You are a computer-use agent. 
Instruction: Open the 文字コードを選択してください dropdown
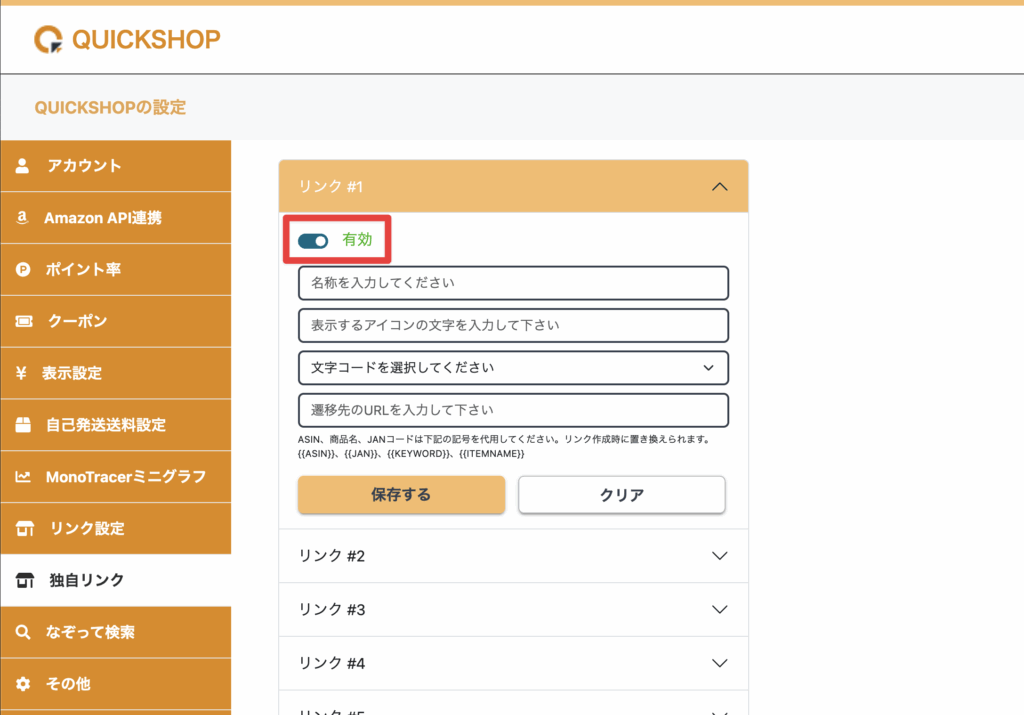click(x=513, y=368)
